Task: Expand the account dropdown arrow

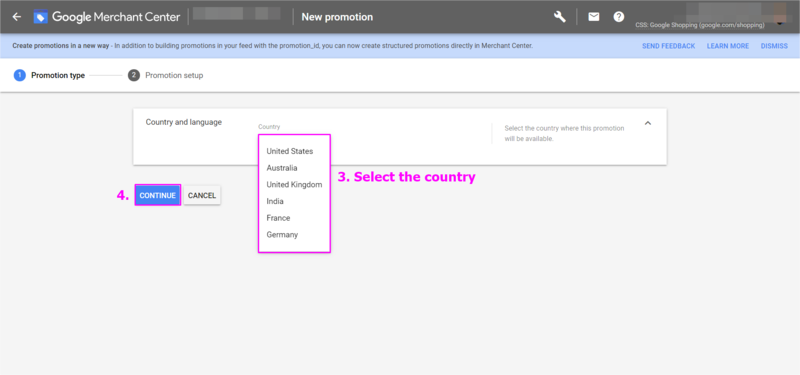Action: (780, 23)
